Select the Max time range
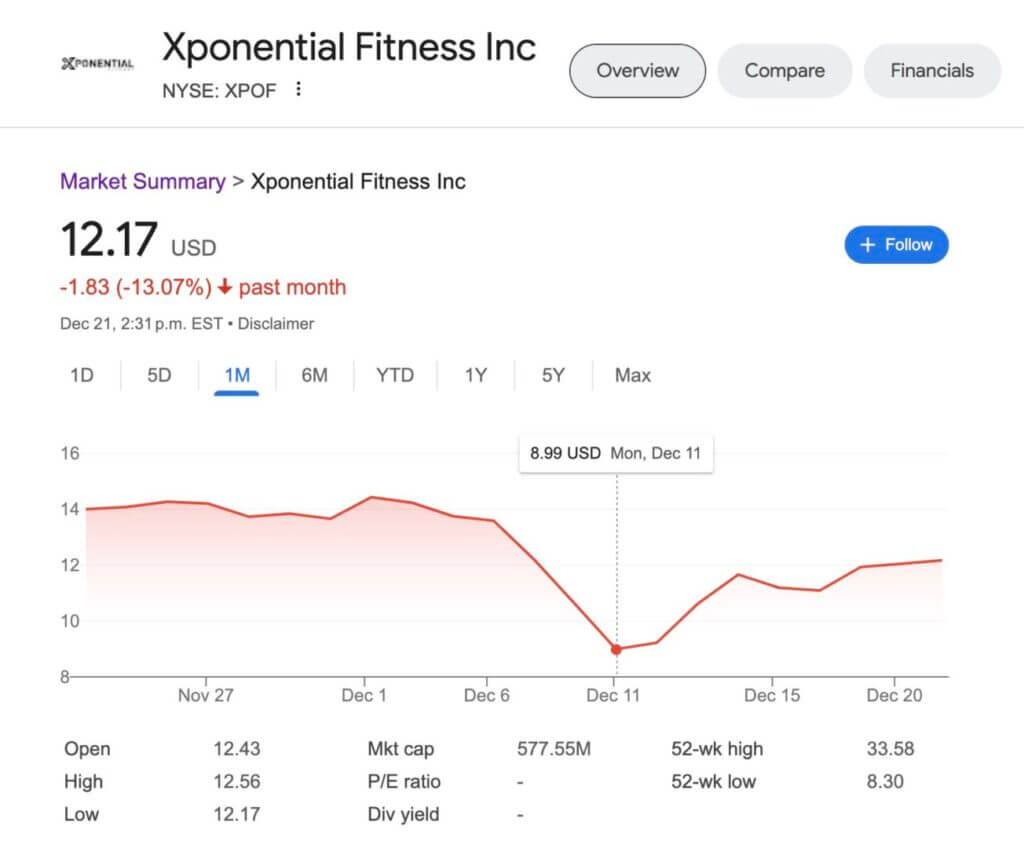The width and height of the screenshot is (1024, 848). coord(631,375)
